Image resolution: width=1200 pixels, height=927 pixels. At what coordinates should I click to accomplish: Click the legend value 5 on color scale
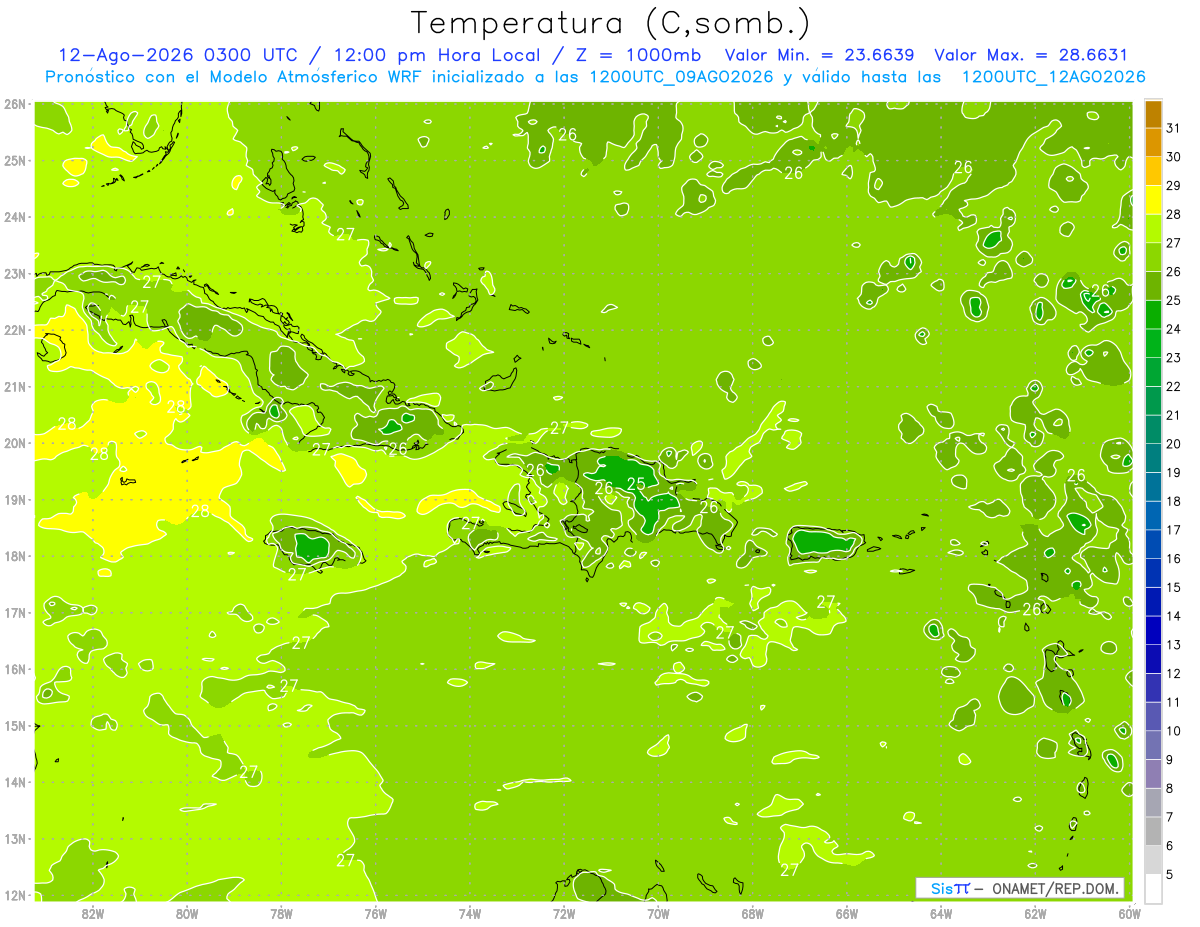tap(1170, 874)
